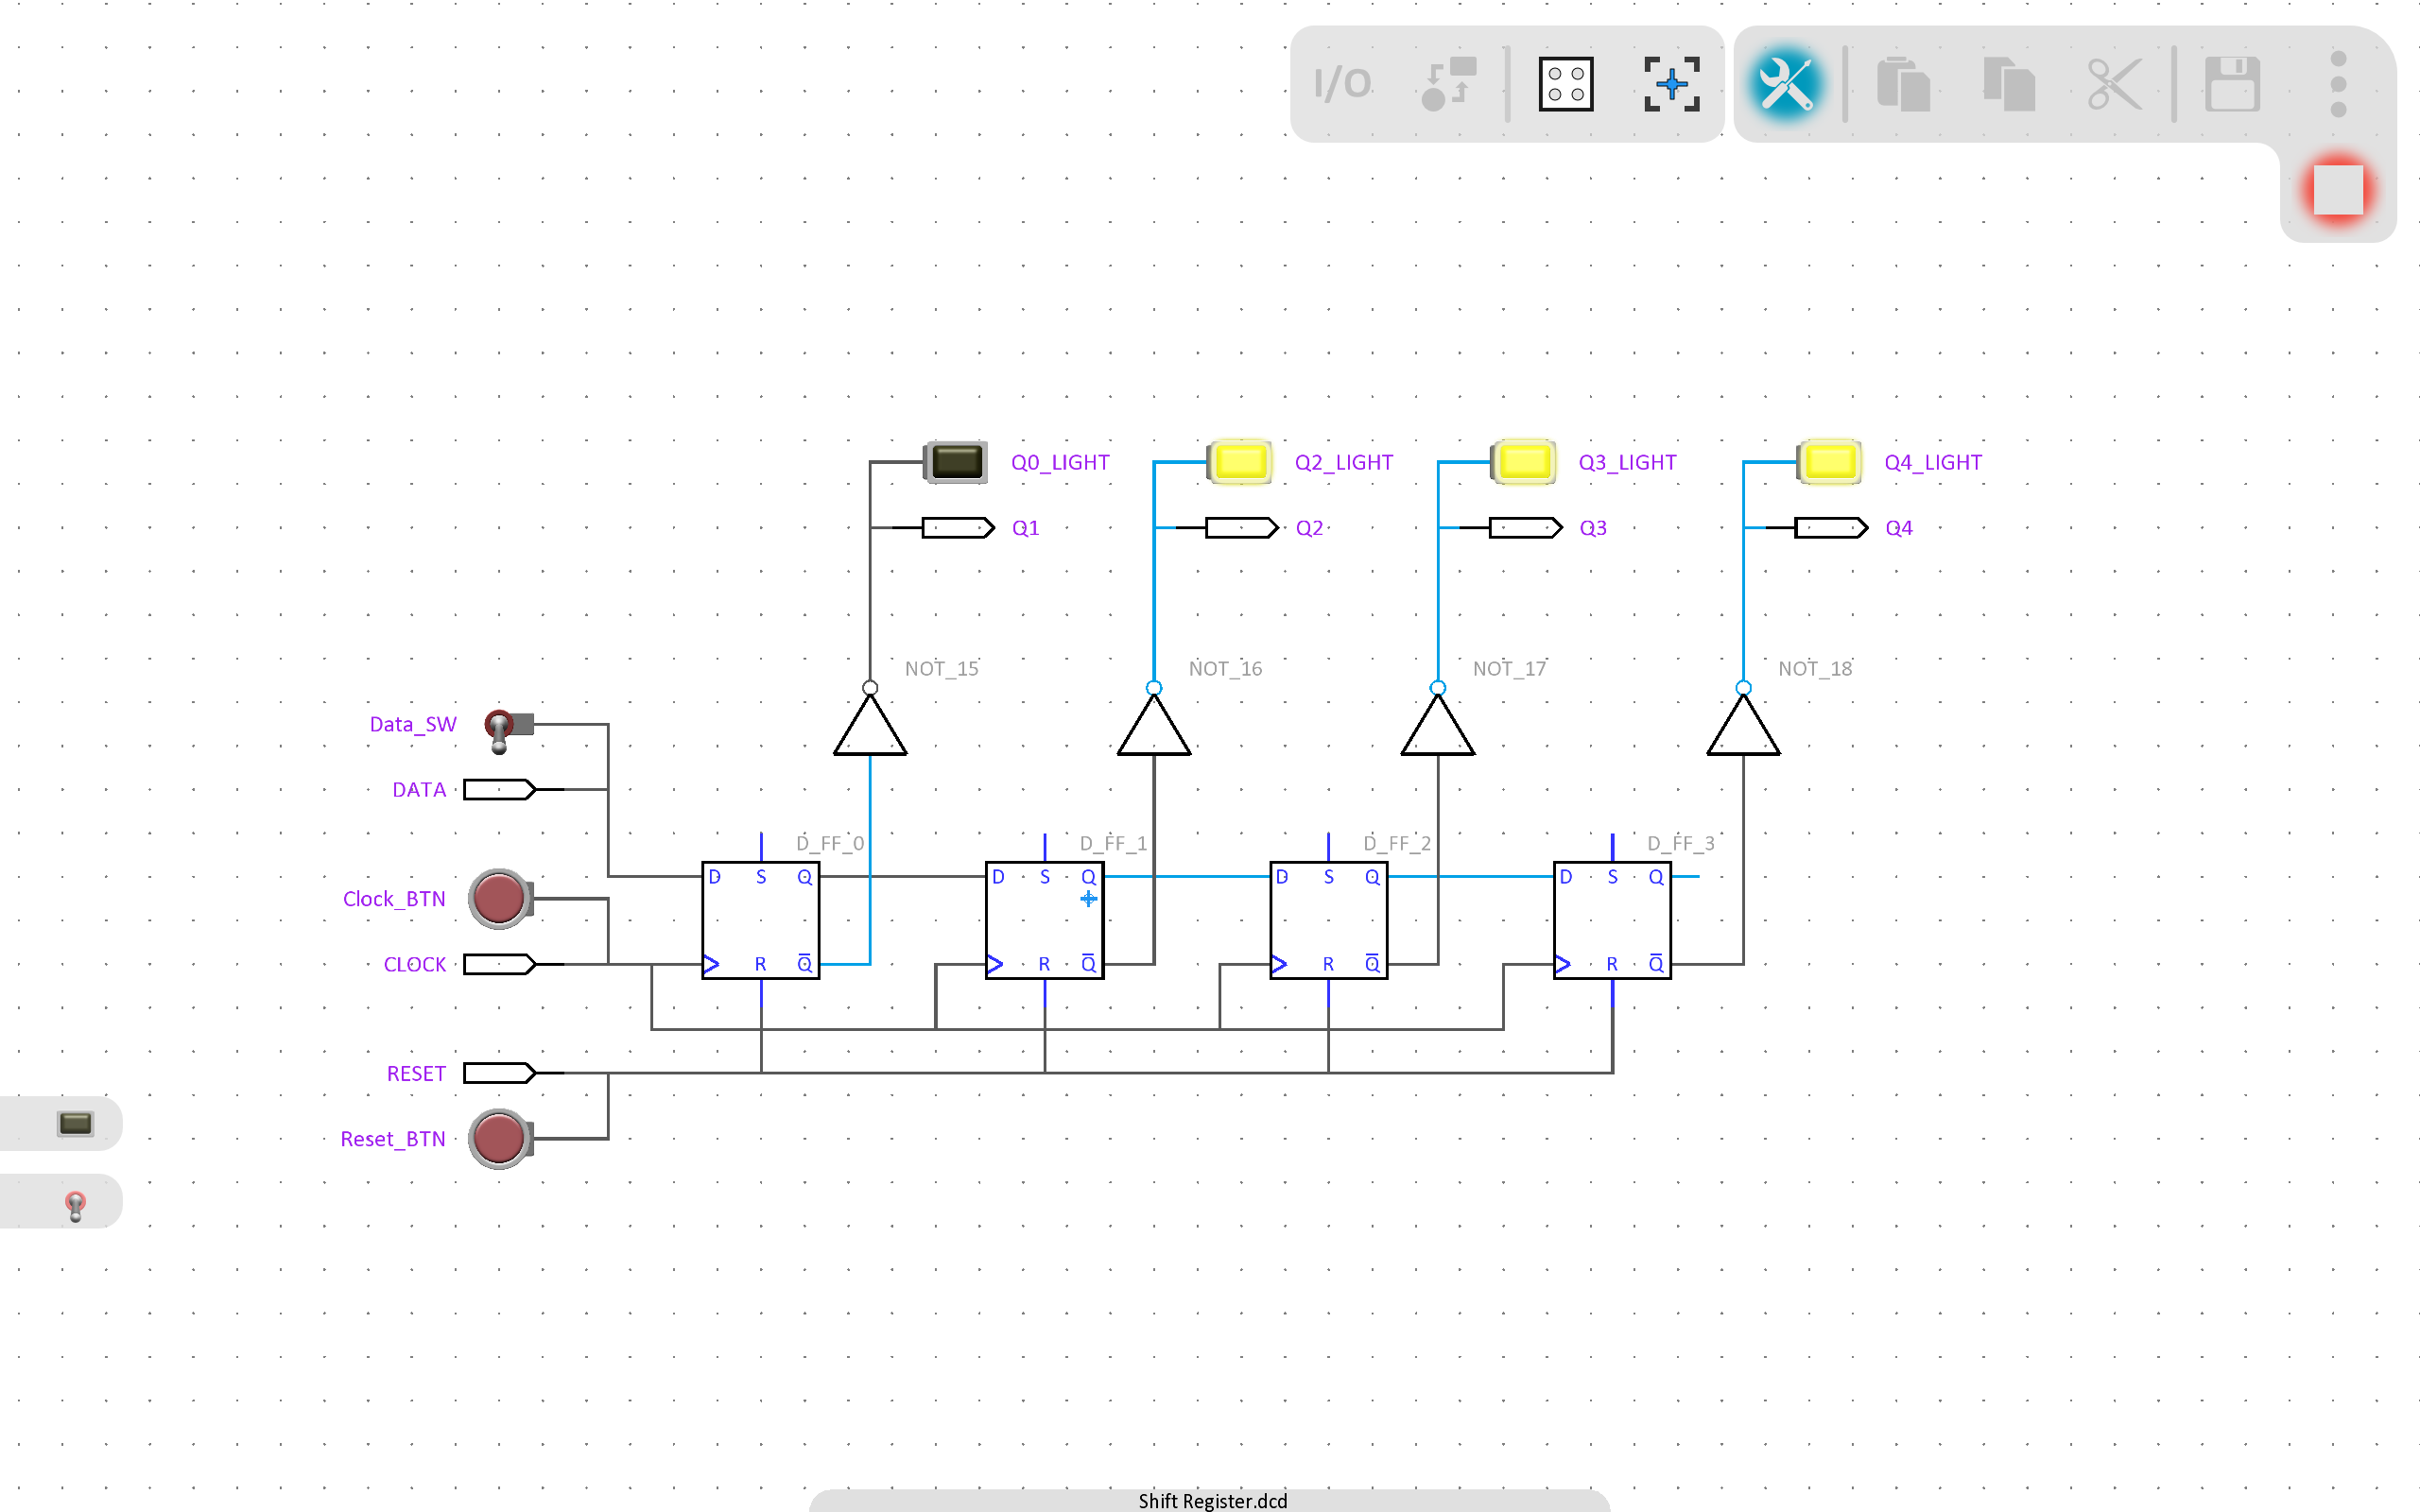Click the paste clipboard icon

pos(1902,84)
